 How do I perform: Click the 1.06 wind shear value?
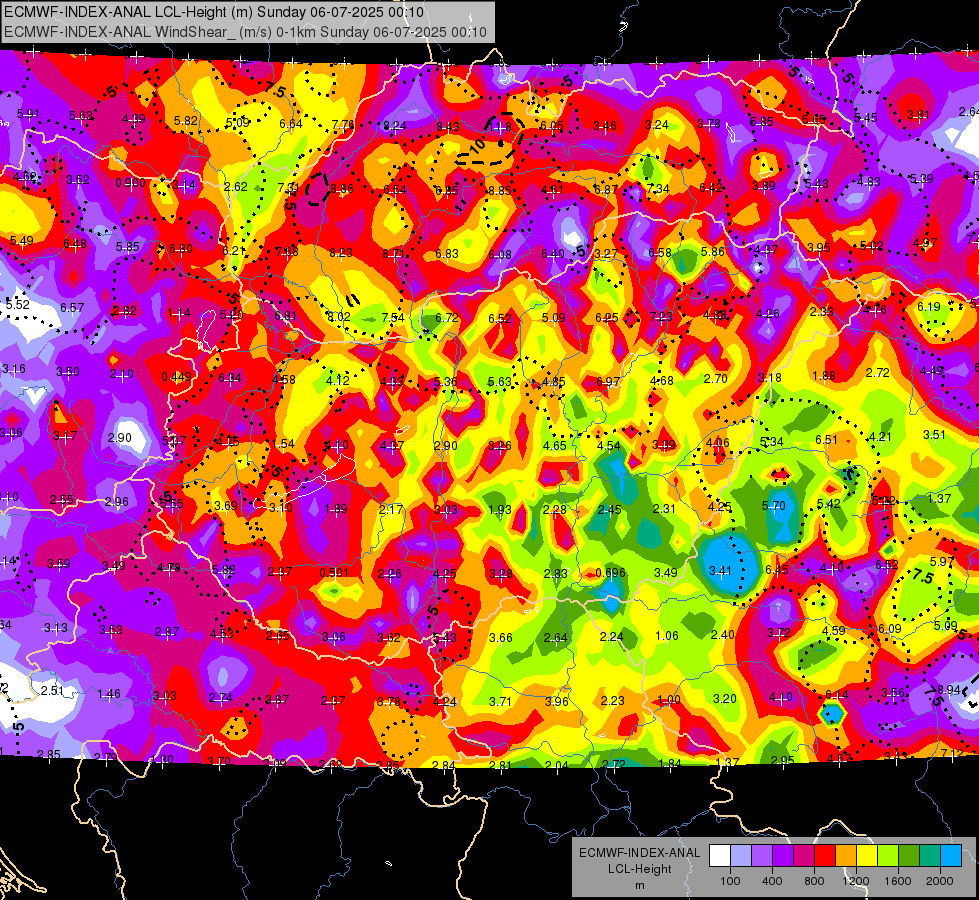(x=667, y=636)
